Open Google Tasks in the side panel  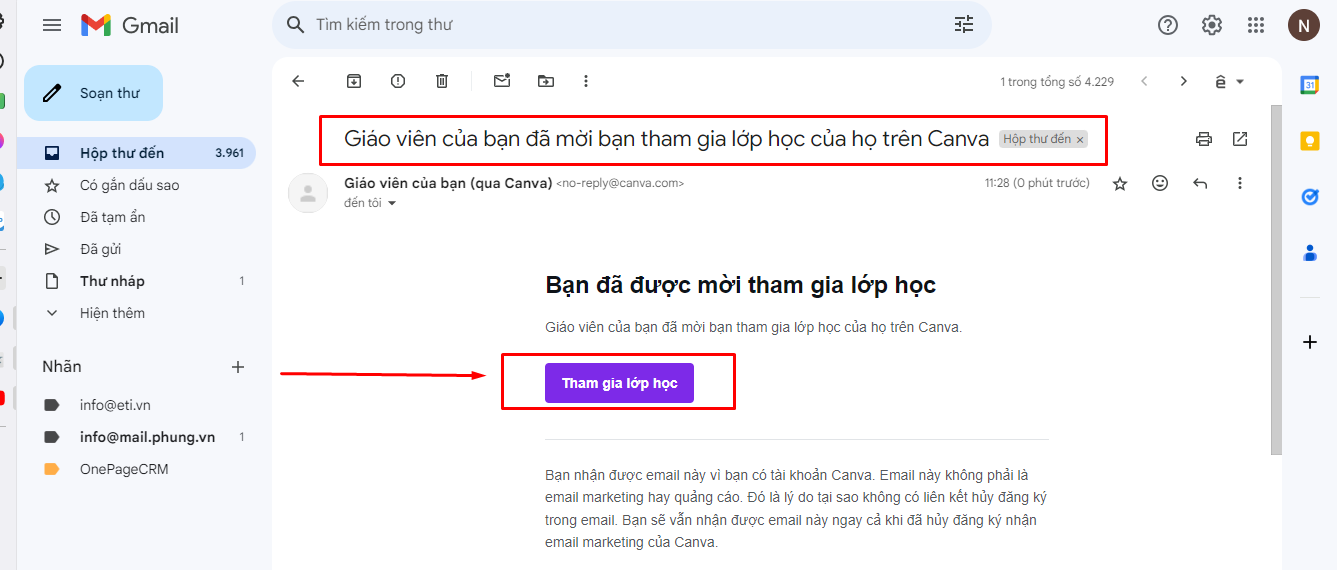pyautogui.click(x=1310, y=197)
